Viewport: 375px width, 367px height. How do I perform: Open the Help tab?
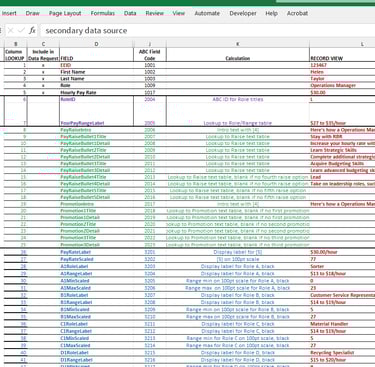pos(271,13)
